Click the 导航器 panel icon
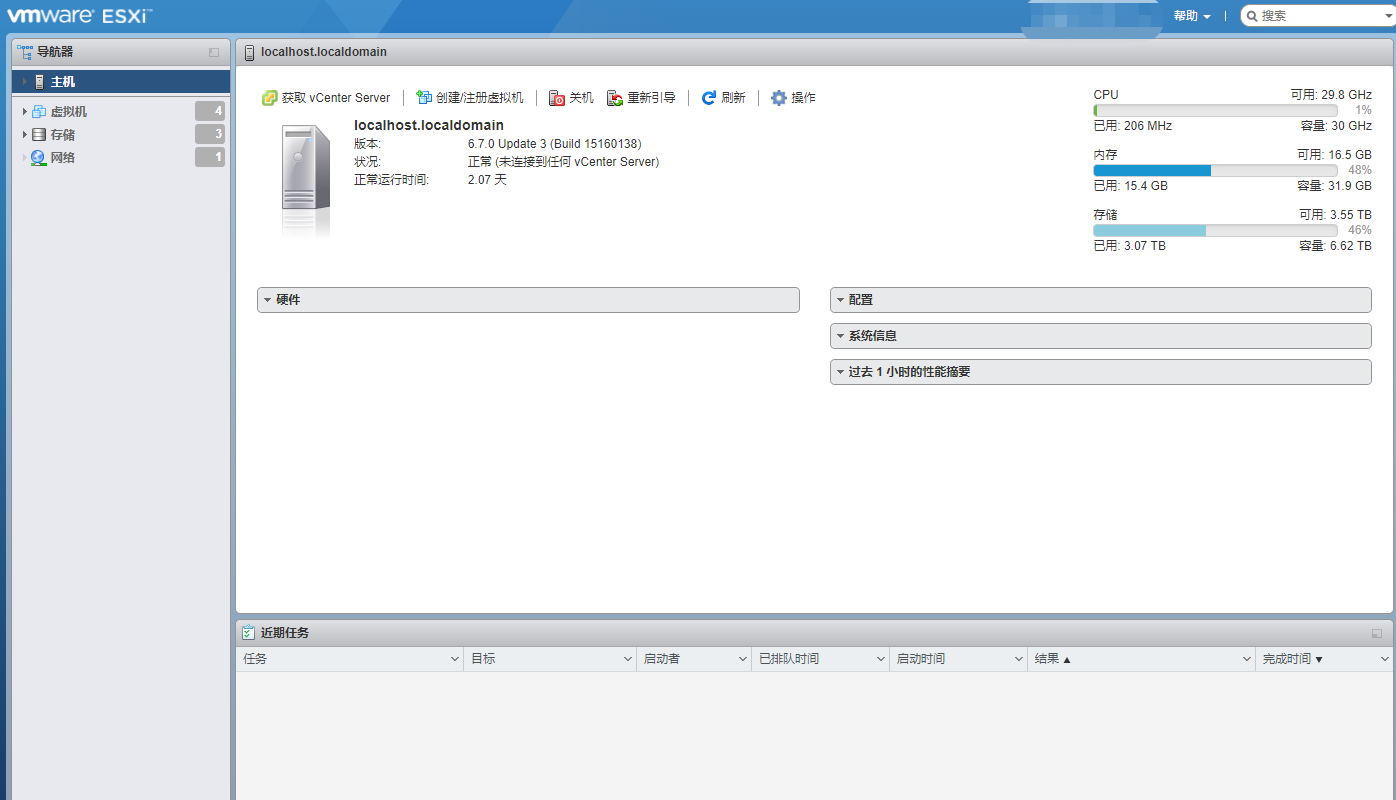 [x=25, y=51]
